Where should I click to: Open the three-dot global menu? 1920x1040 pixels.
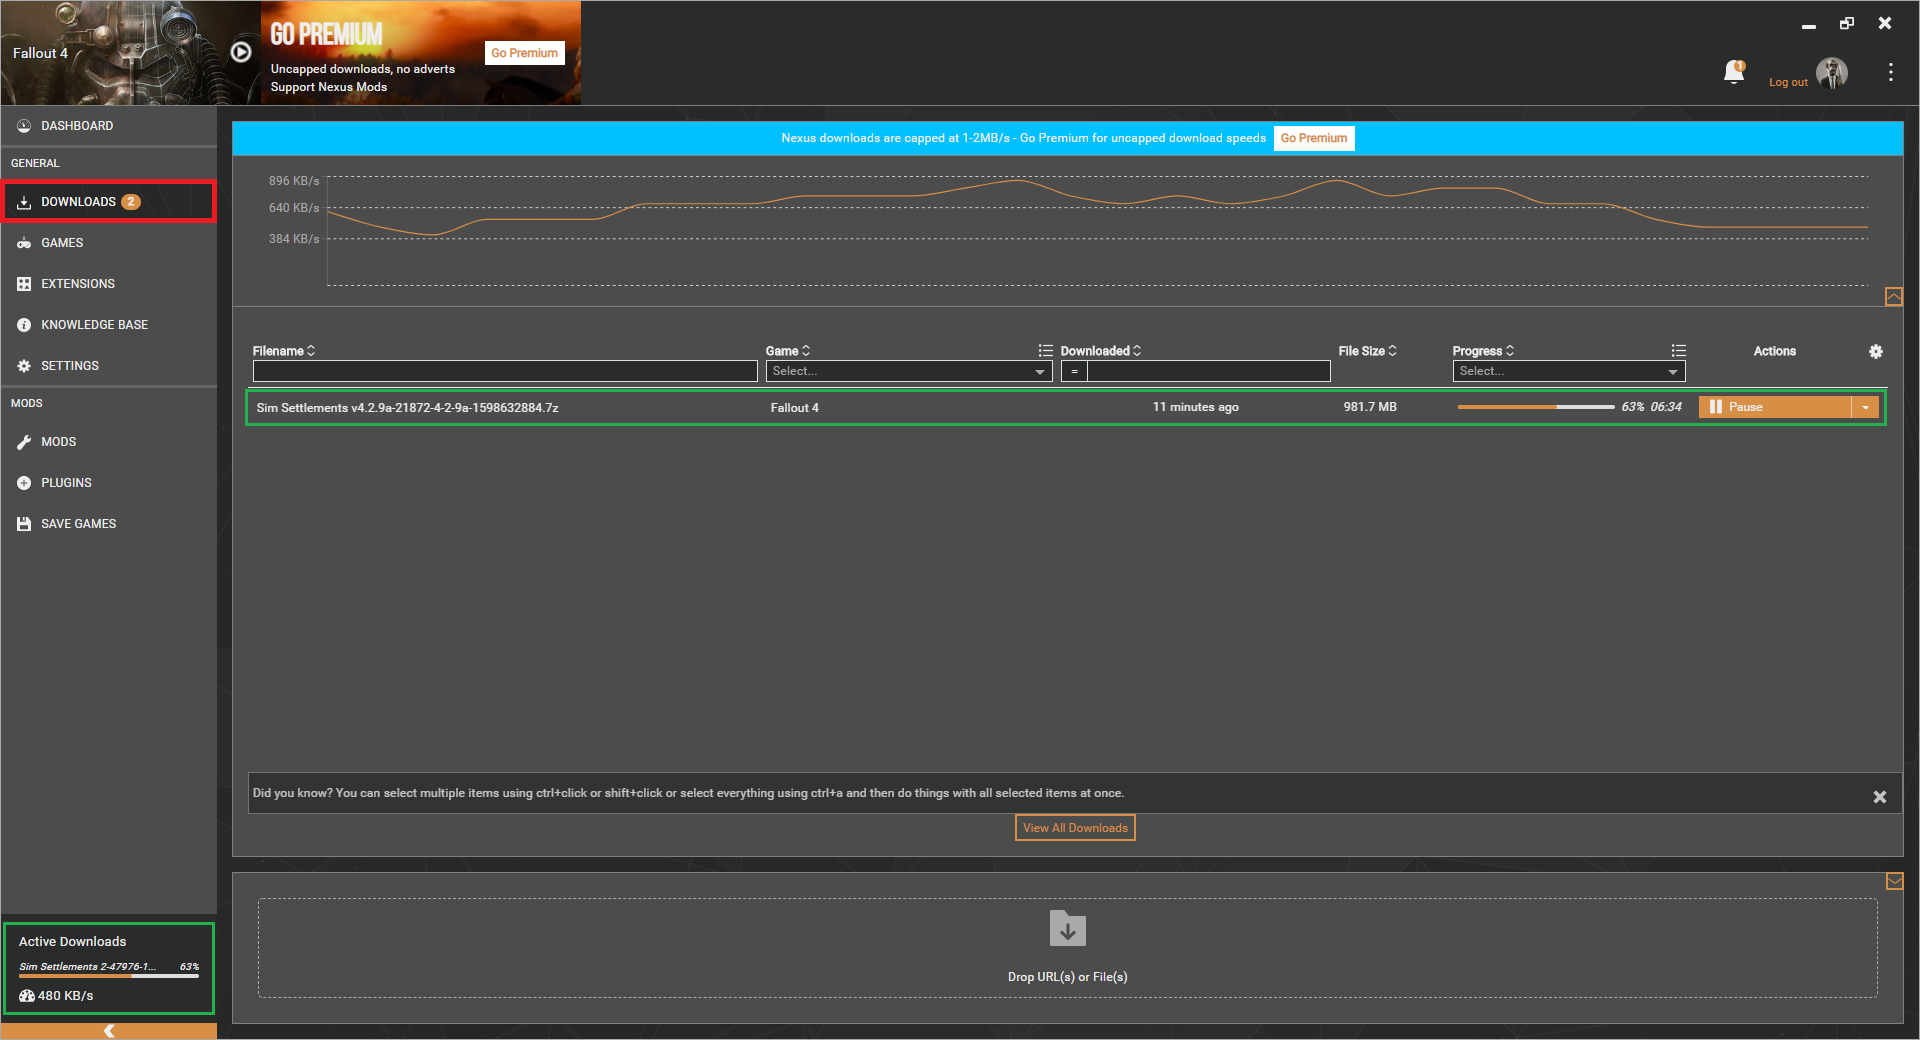coord(1890,72)
